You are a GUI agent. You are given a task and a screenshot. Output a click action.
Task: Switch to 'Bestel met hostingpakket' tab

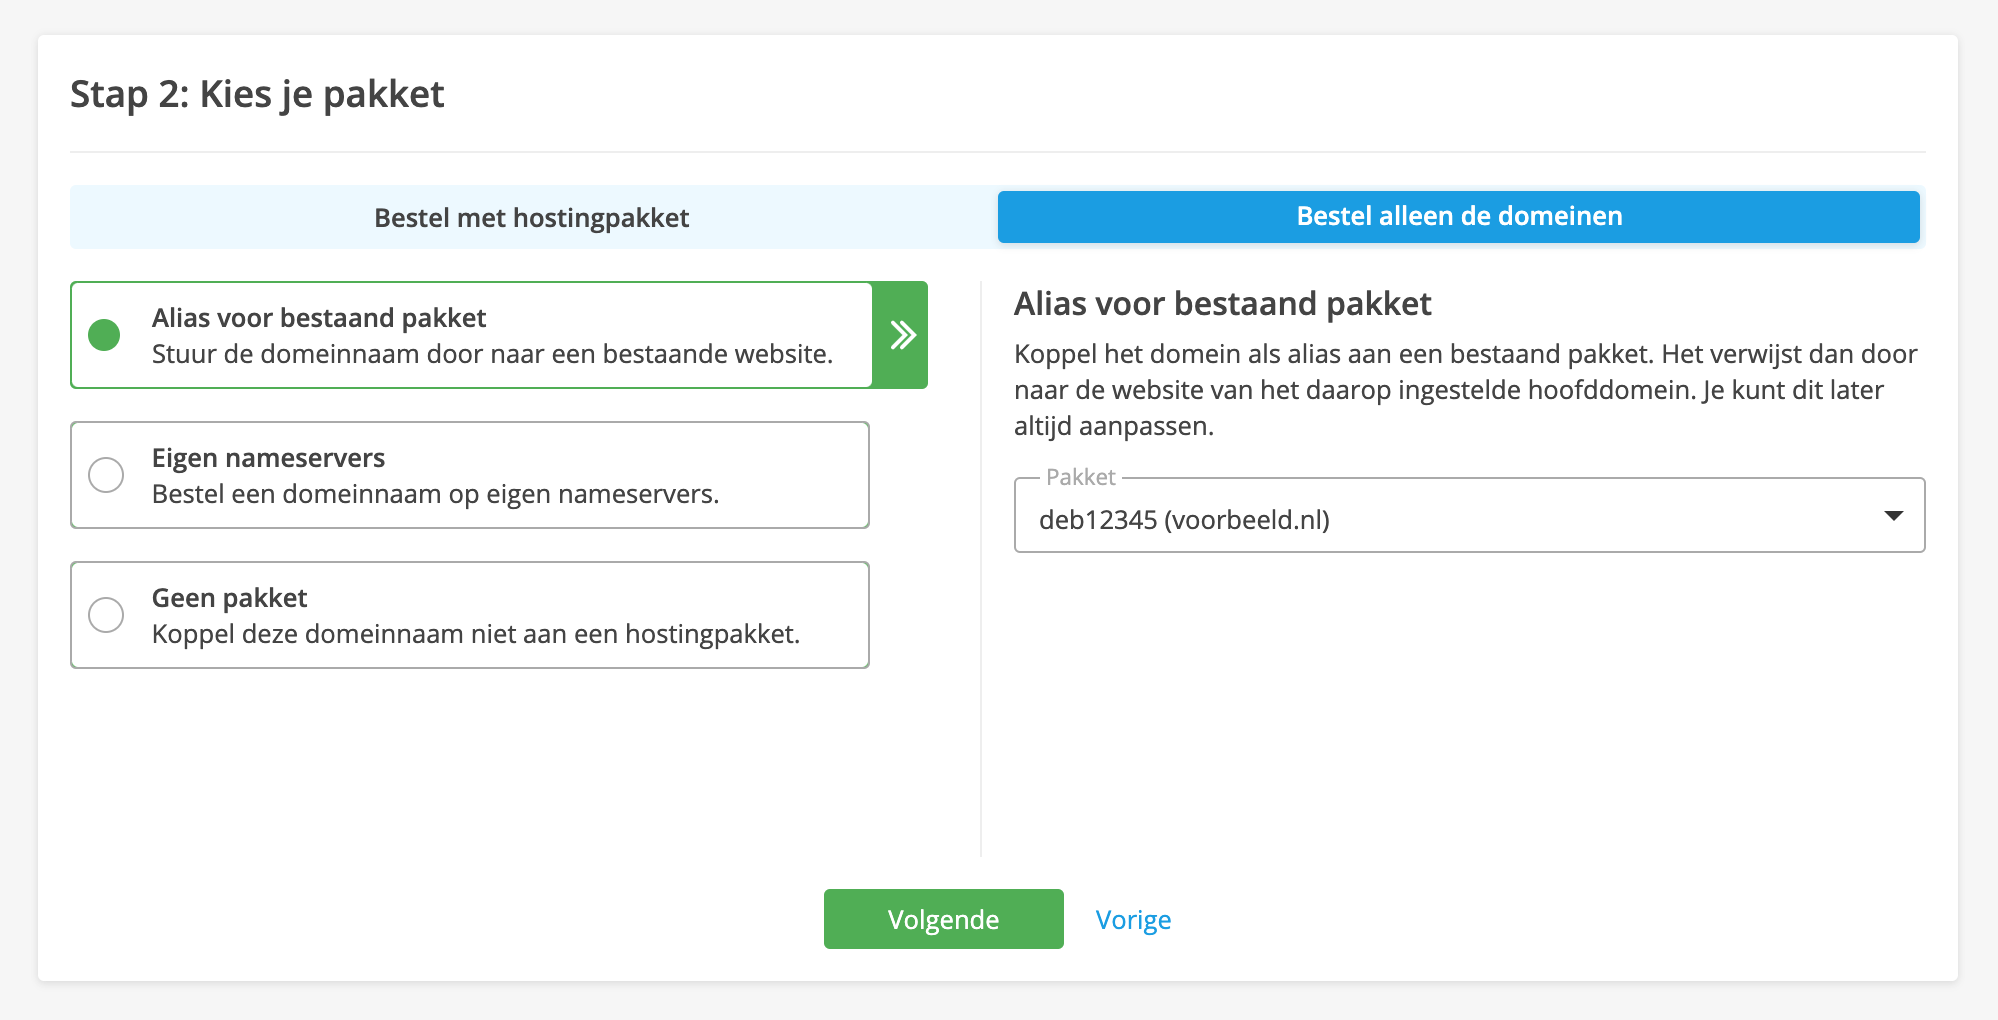pos(532,218)
